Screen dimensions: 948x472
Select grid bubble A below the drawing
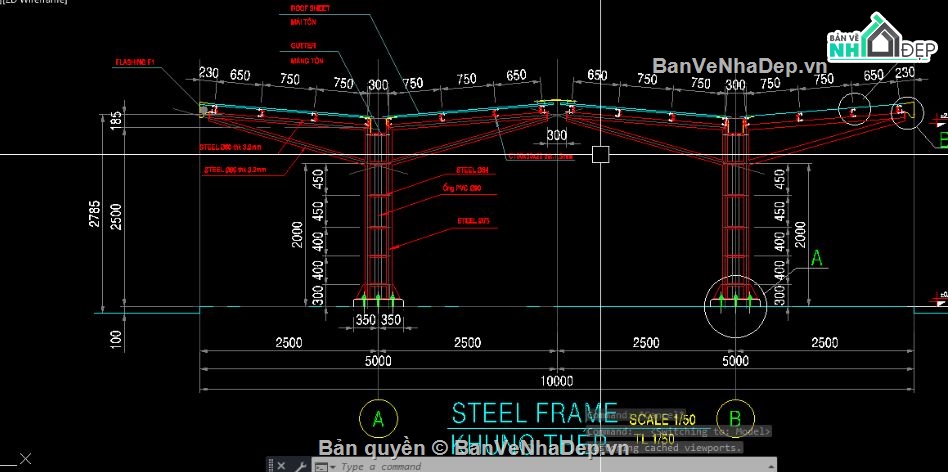pos(377,418)
